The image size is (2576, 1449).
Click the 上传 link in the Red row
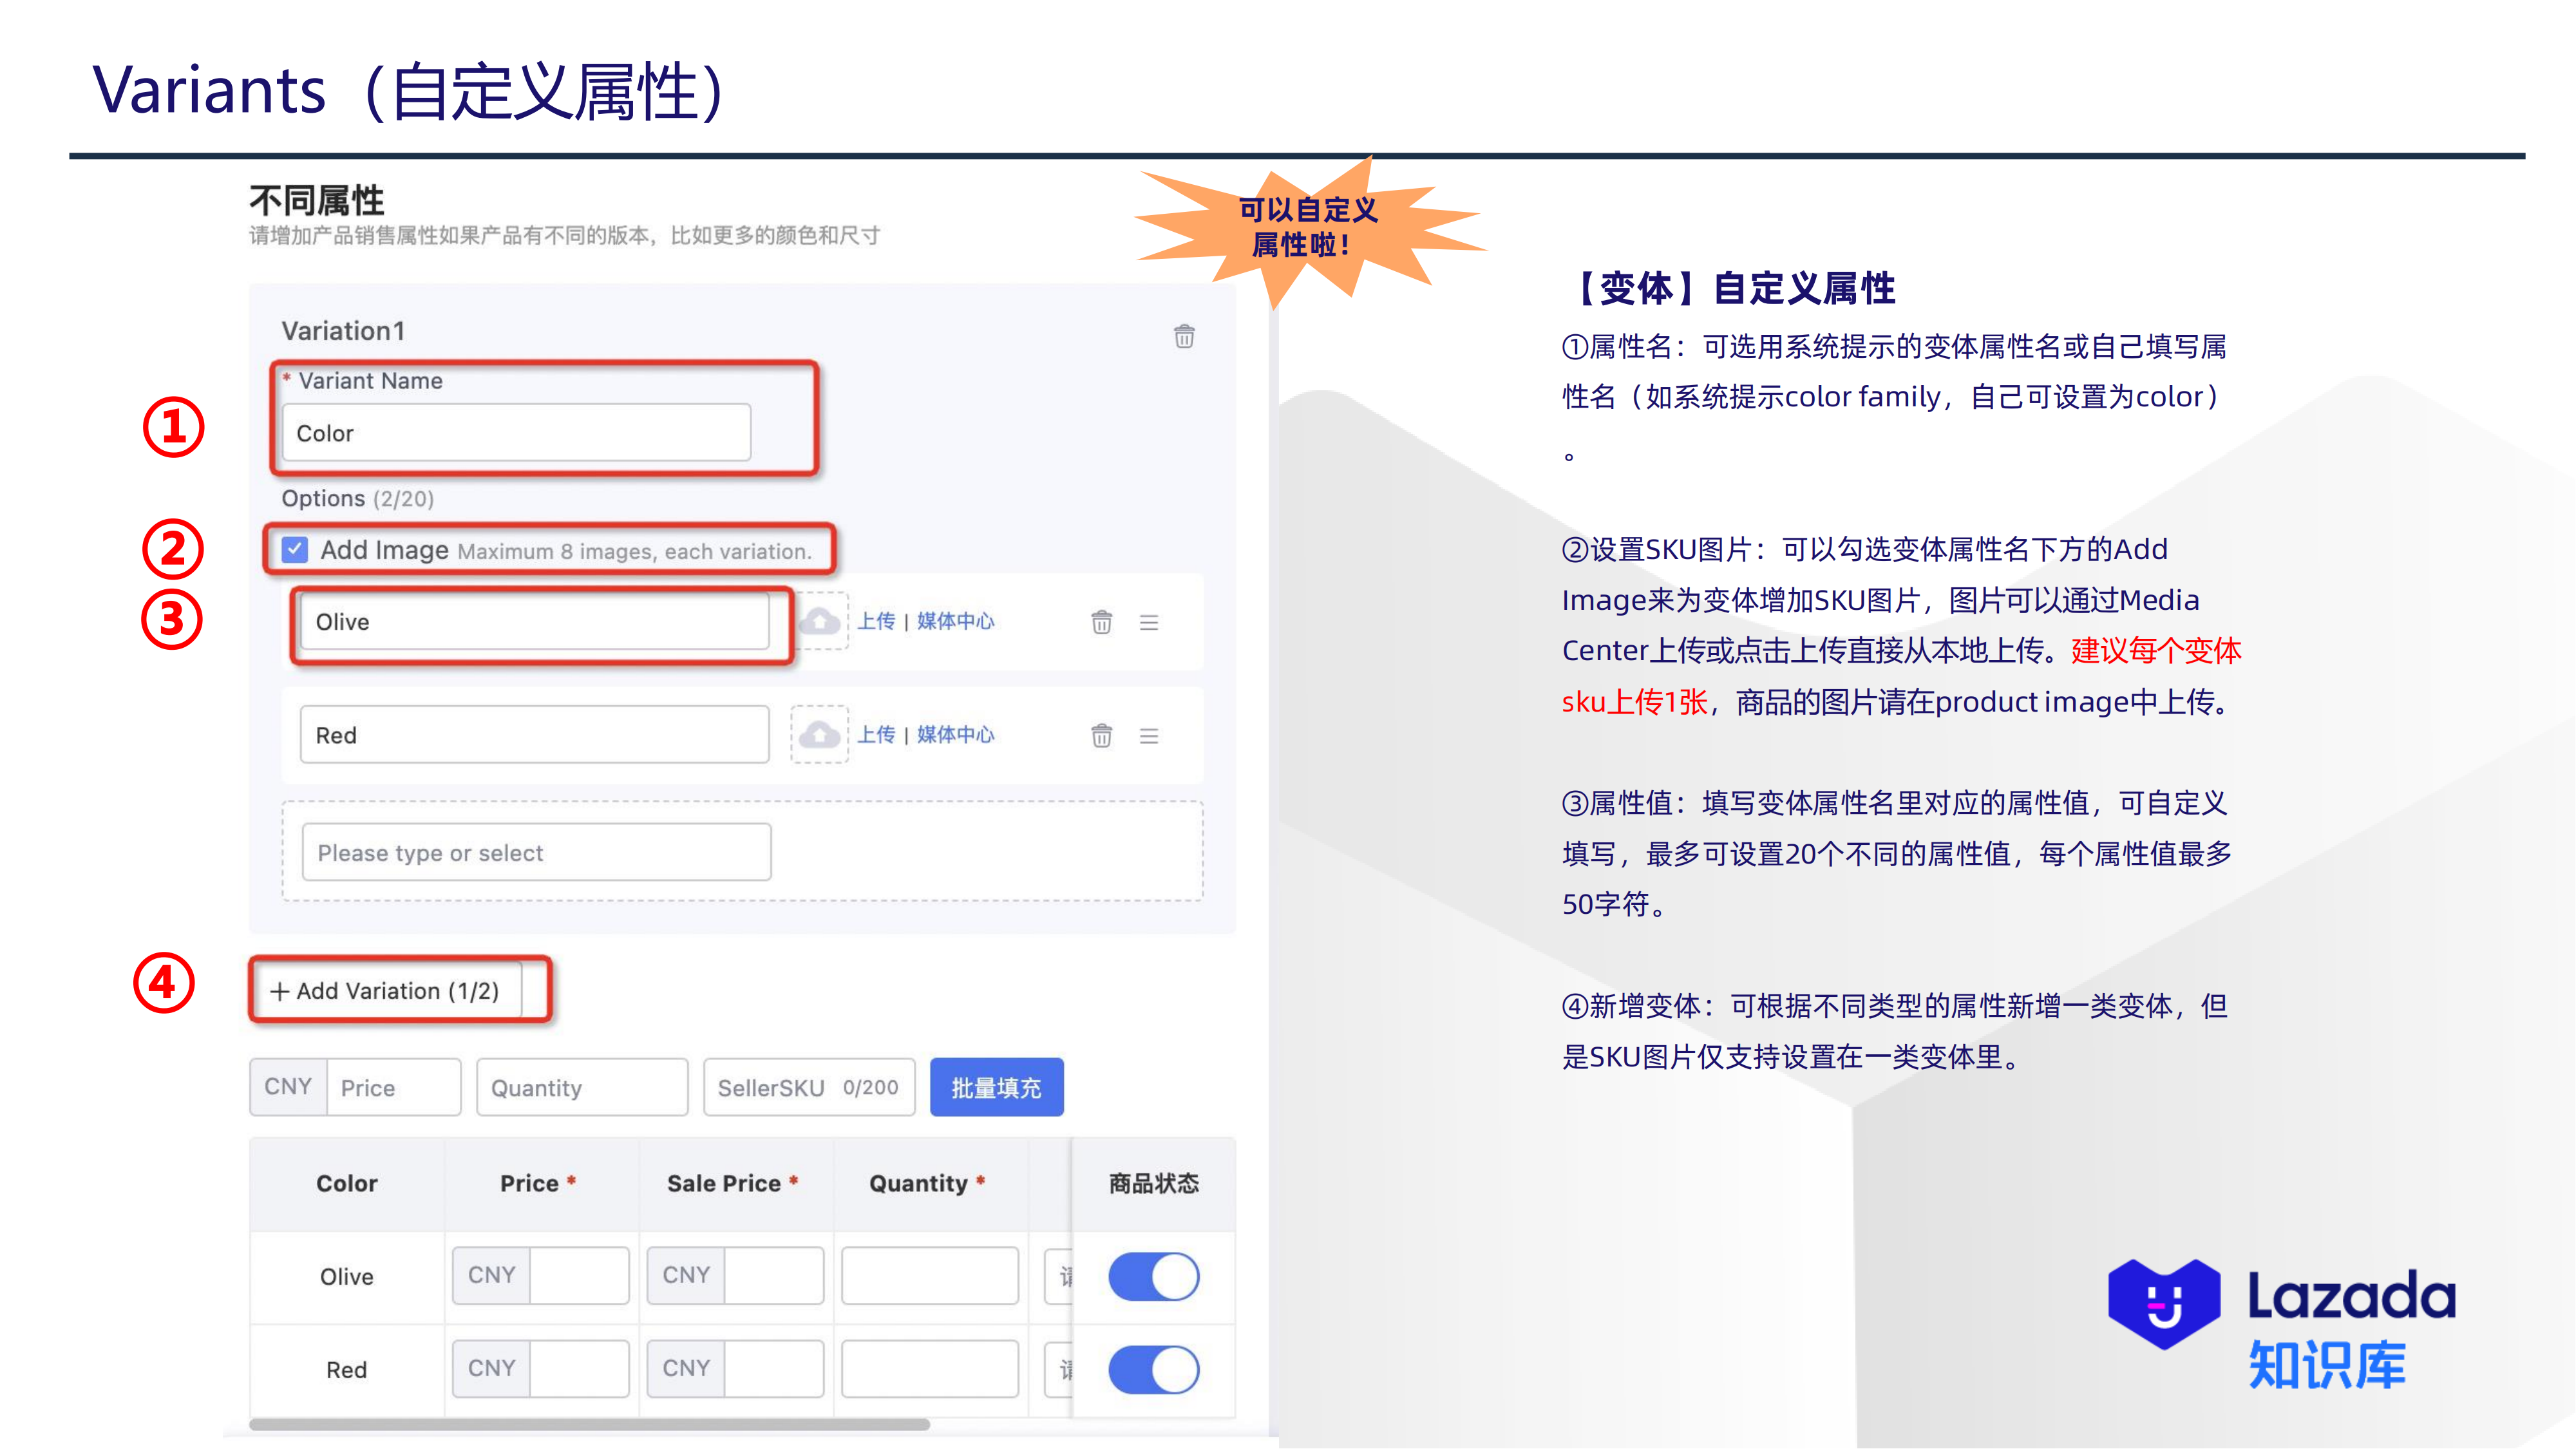pyautogui.click(x=876, y=735)
